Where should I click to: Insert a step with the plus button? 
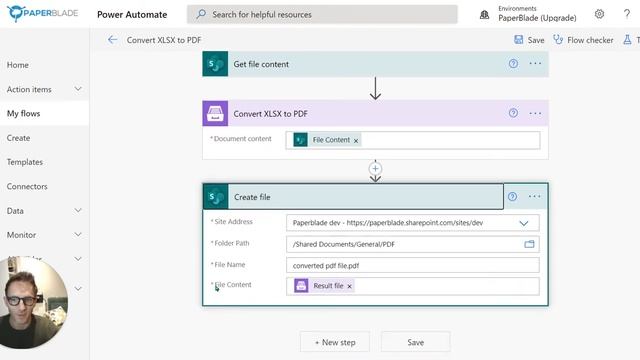coord(375,169)
